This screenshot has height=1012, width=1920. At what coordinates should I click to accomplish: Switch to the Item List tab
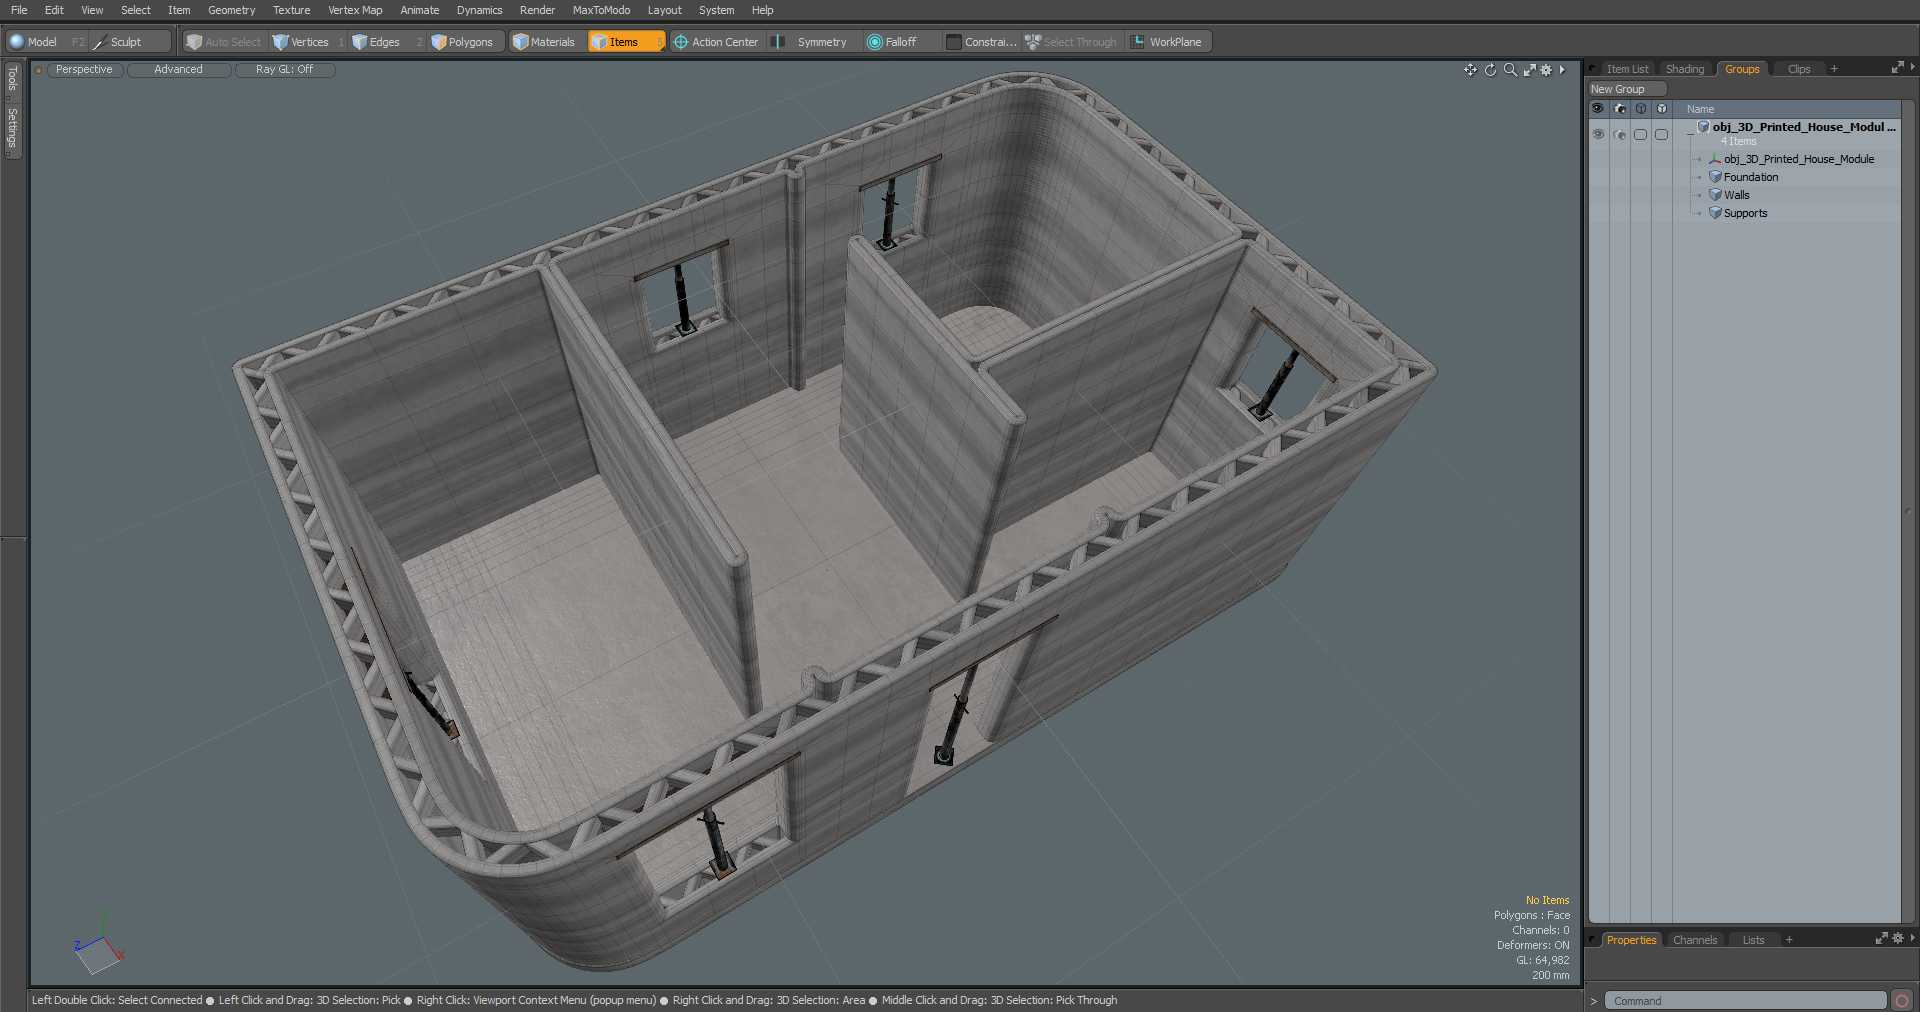coord(1627,69)
